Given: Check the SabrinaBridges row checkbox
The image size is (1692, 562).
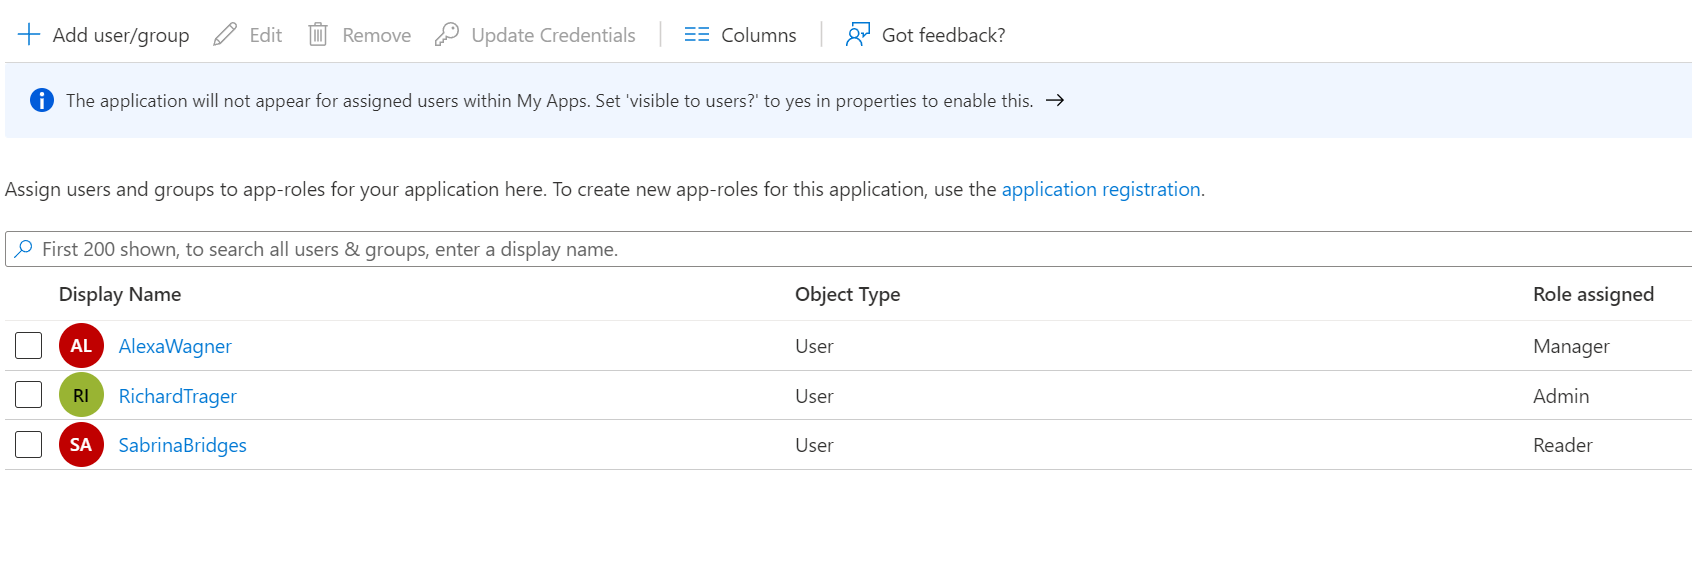Looking at the screenshot, I should coord(29,444).
